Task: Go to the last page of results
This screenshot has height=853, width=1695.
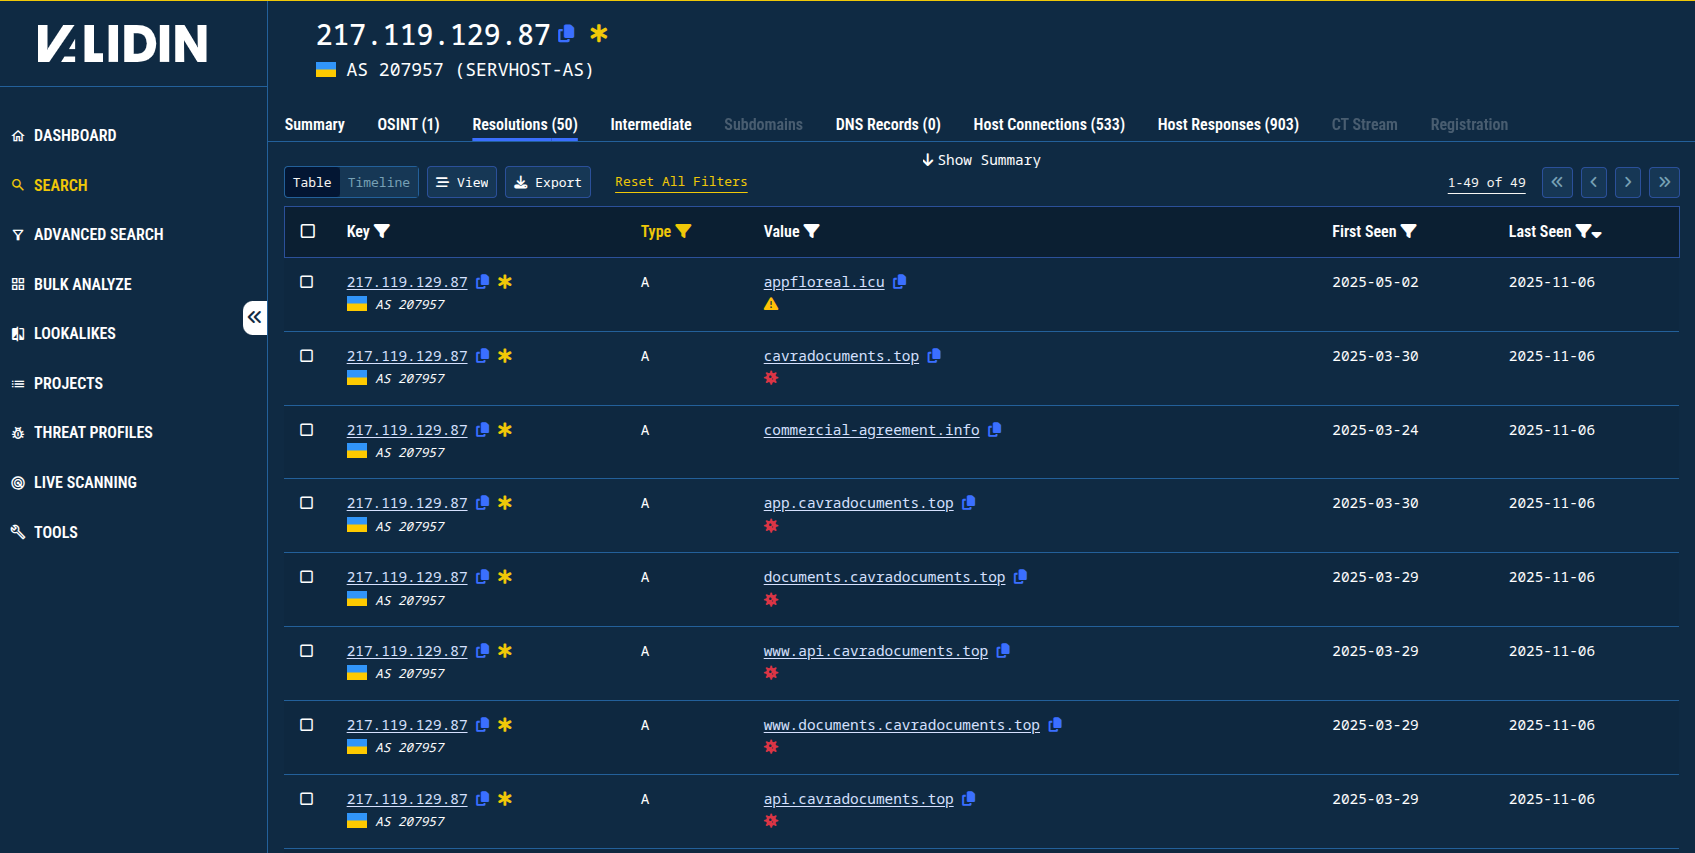Action: coord(1664,182)
